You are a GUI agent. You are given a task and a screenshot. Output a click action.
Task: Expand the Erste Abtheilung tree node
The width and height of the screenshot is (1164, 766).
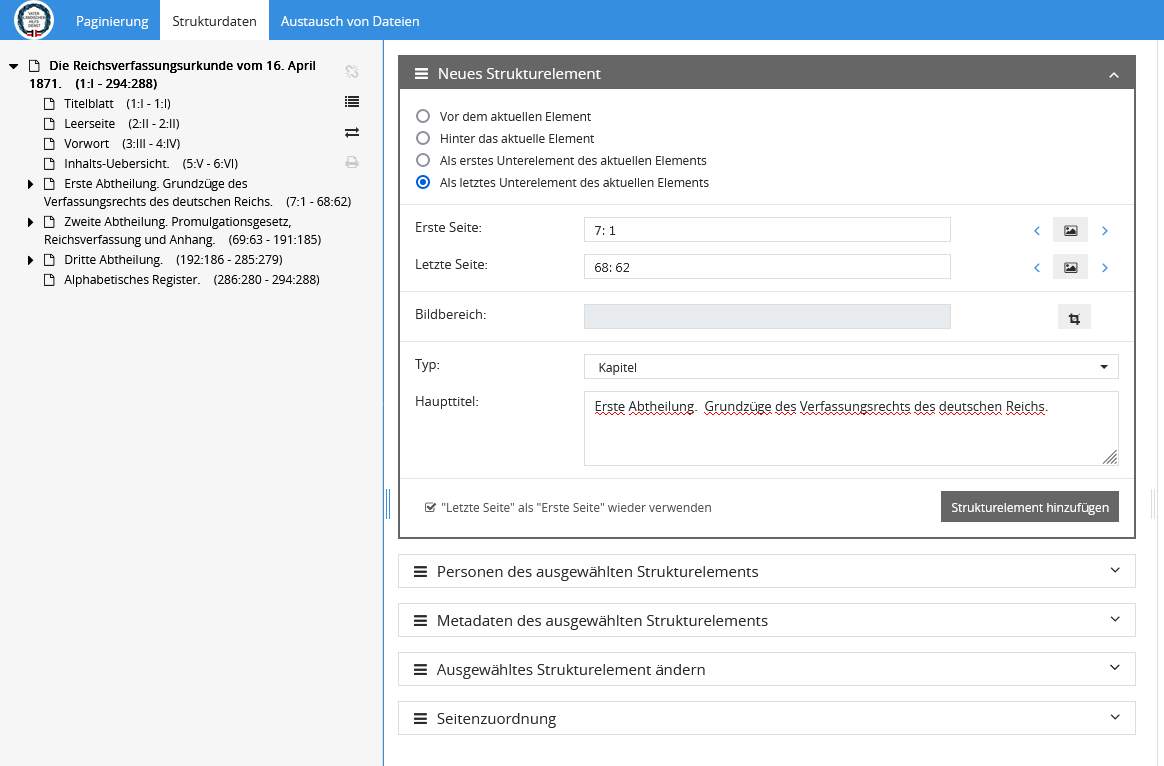click(30, 184)
